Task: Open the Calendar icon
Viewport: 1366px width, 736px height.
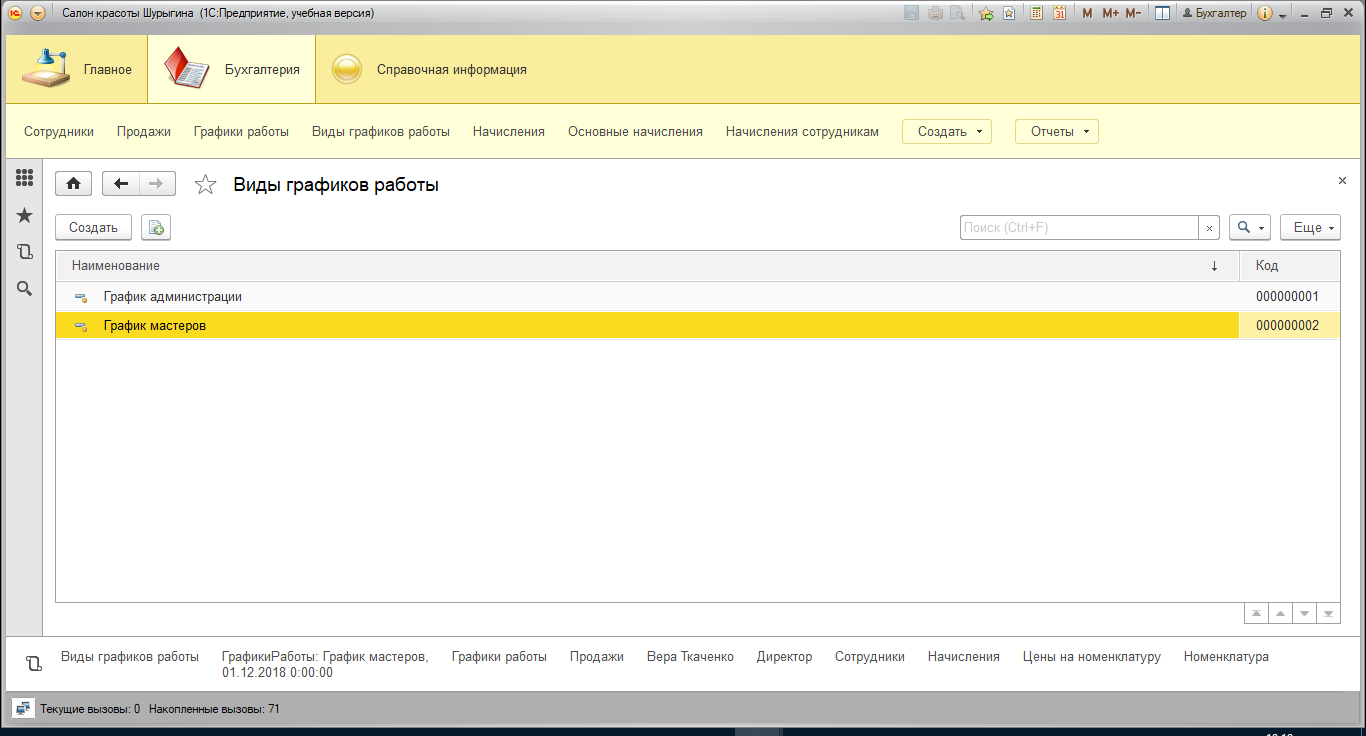Action: pos(1060,13)
